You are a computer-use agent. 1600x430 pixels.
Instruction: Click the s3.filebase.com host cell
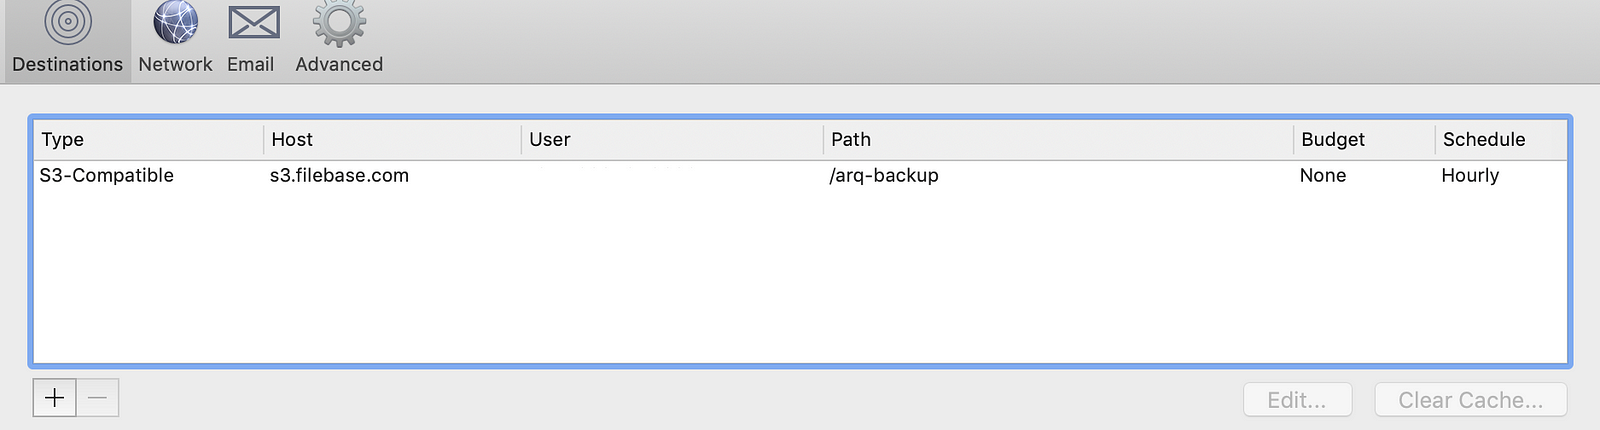pos(339,176)
